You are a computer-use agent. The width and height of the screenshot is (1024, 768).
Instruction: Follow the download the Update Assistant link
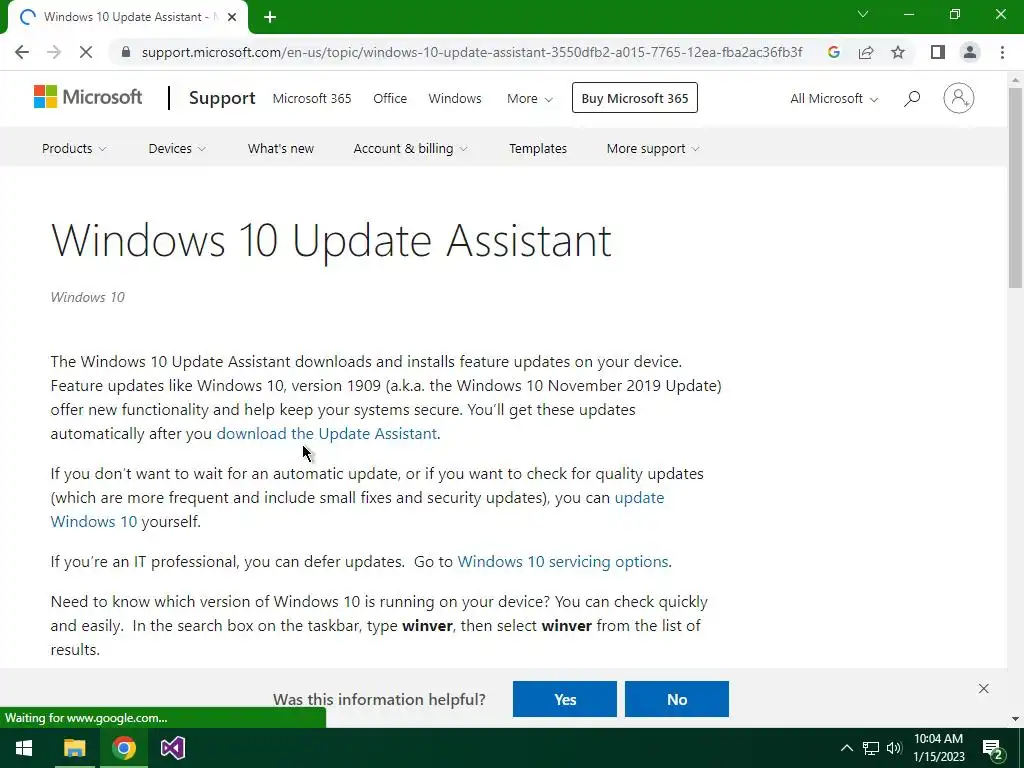(x=327, y=434)
